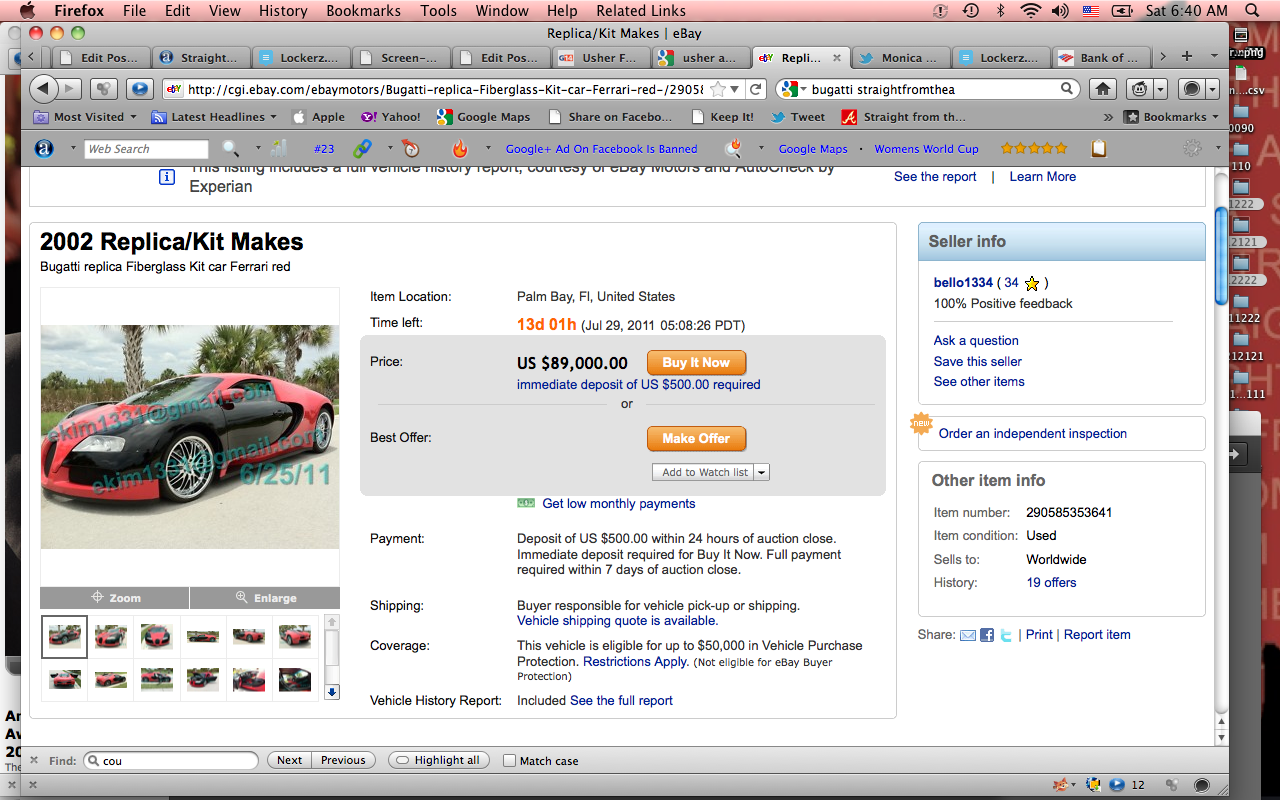Toggle the Highlight all button in find bar
Viewport: 1280px width, 800px height.
(438, 760)
